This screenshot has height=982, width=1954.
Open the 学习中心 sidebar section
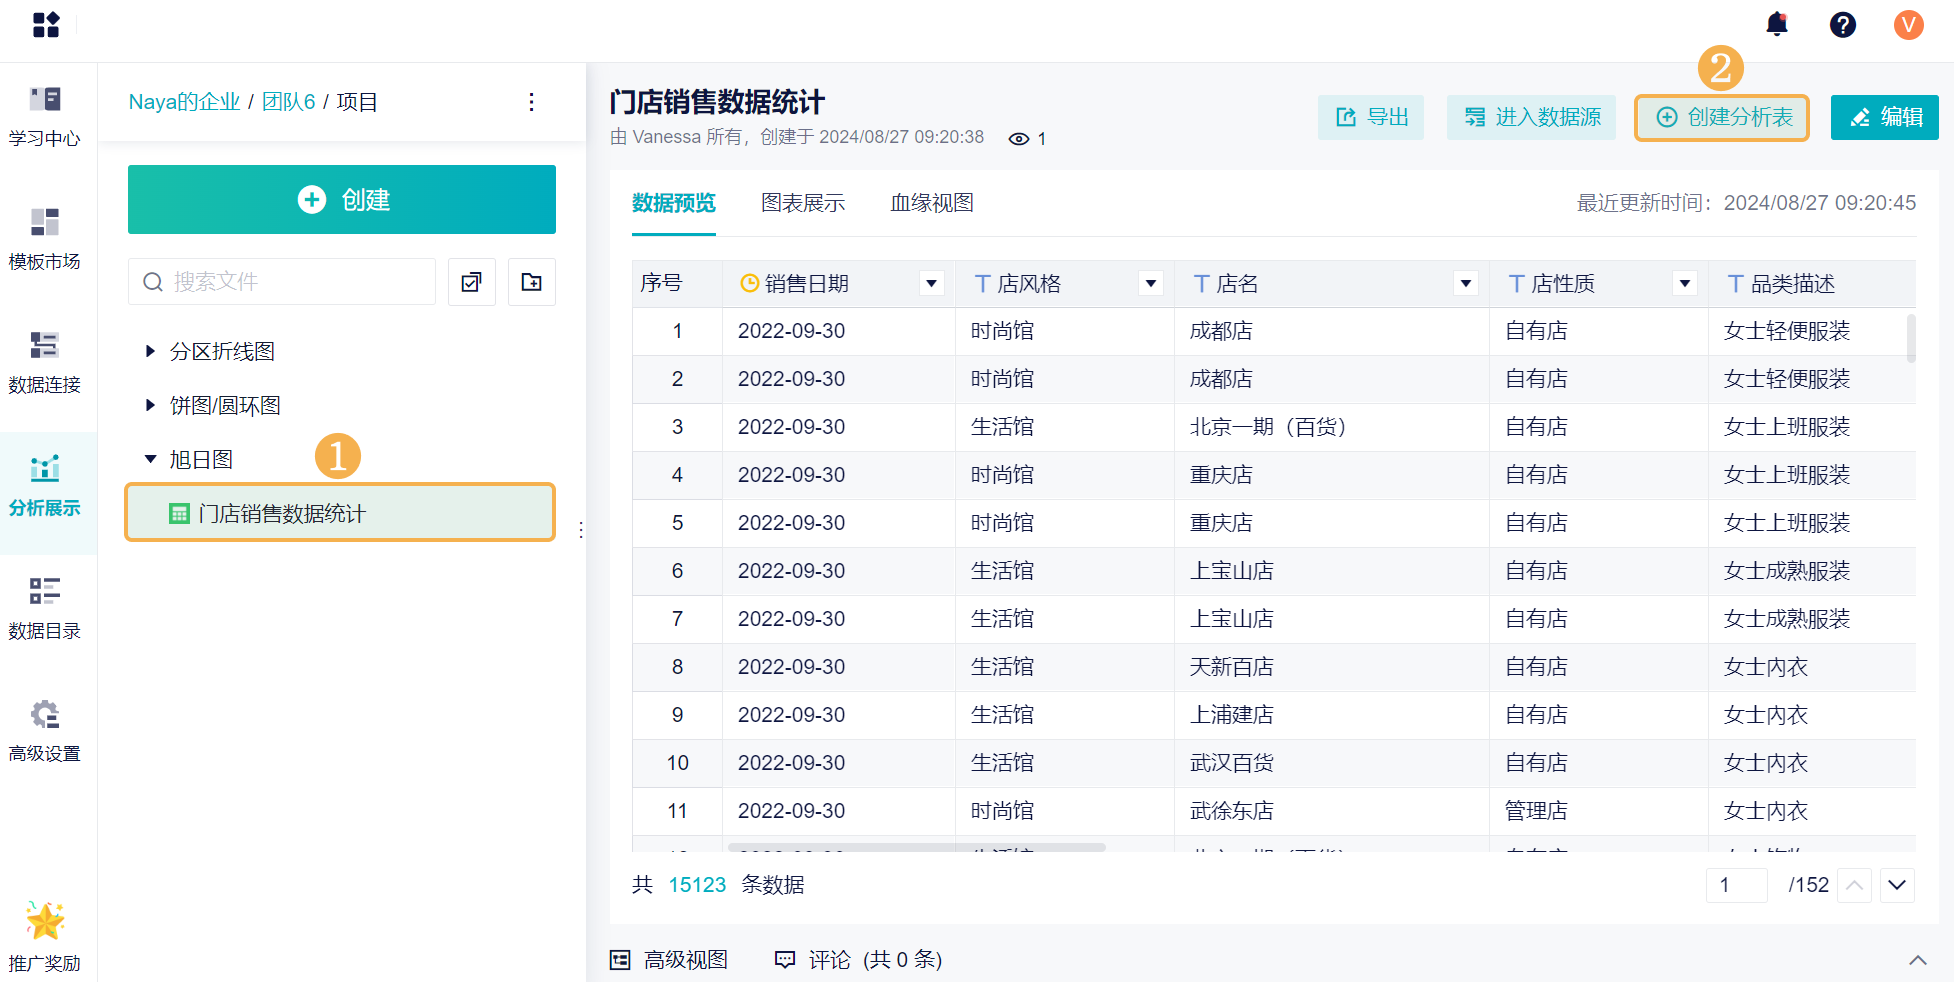pos(45,116)
